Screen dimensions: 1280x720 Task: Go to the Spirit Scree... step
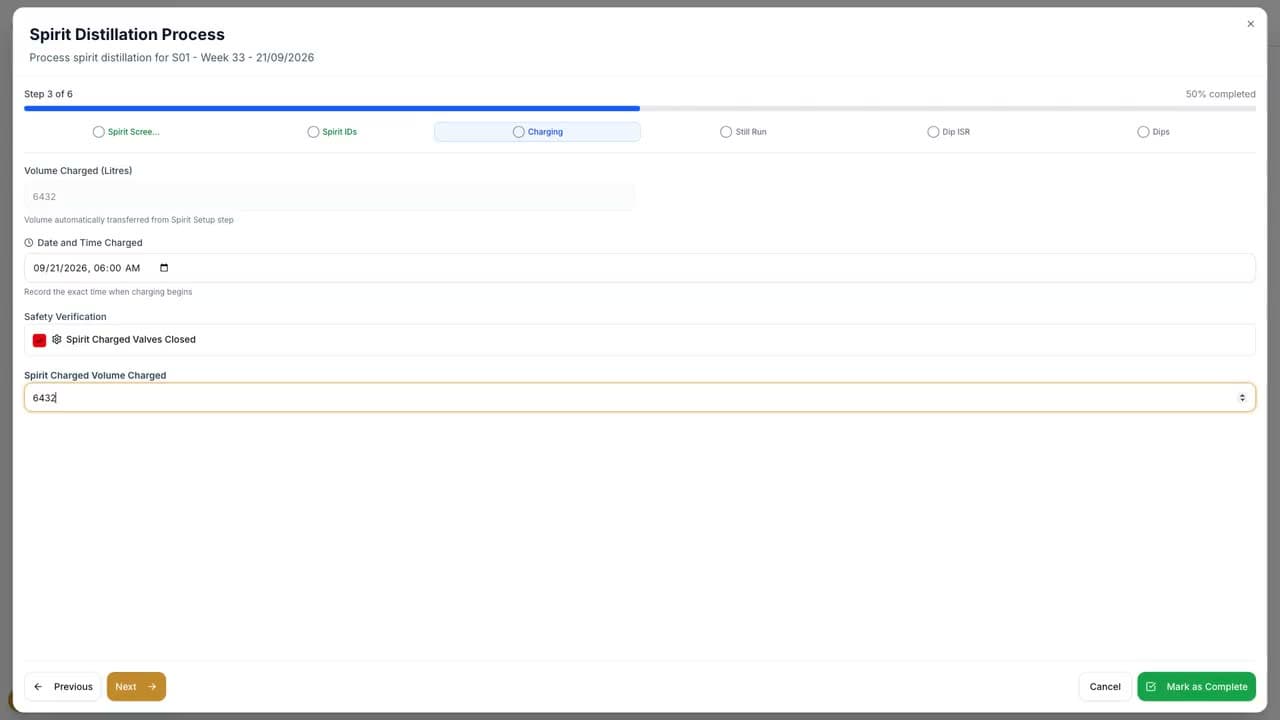point(126,132)
